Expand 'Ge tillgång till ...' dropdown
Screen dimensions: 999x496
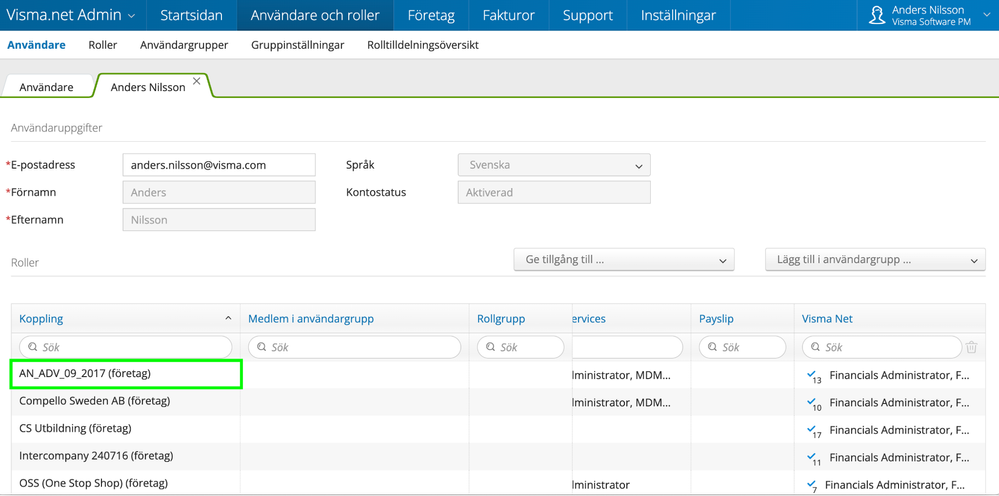point(624,260)
